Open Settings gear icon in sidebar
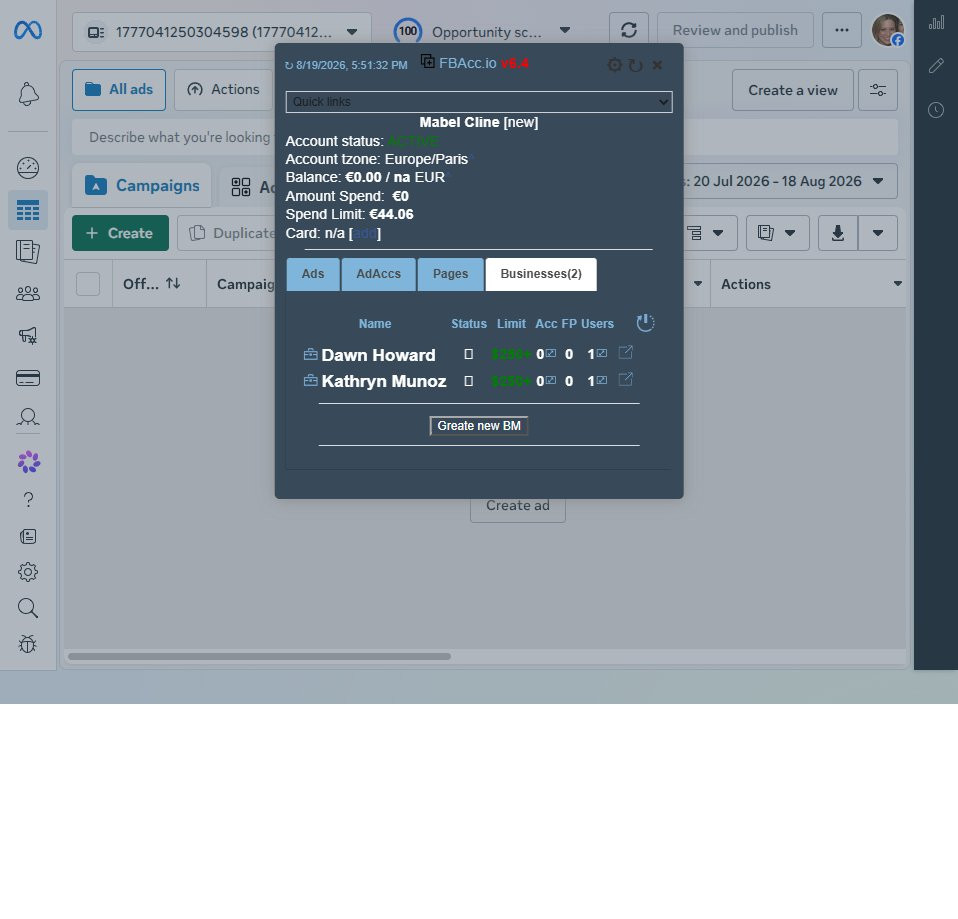 point(28,572)
